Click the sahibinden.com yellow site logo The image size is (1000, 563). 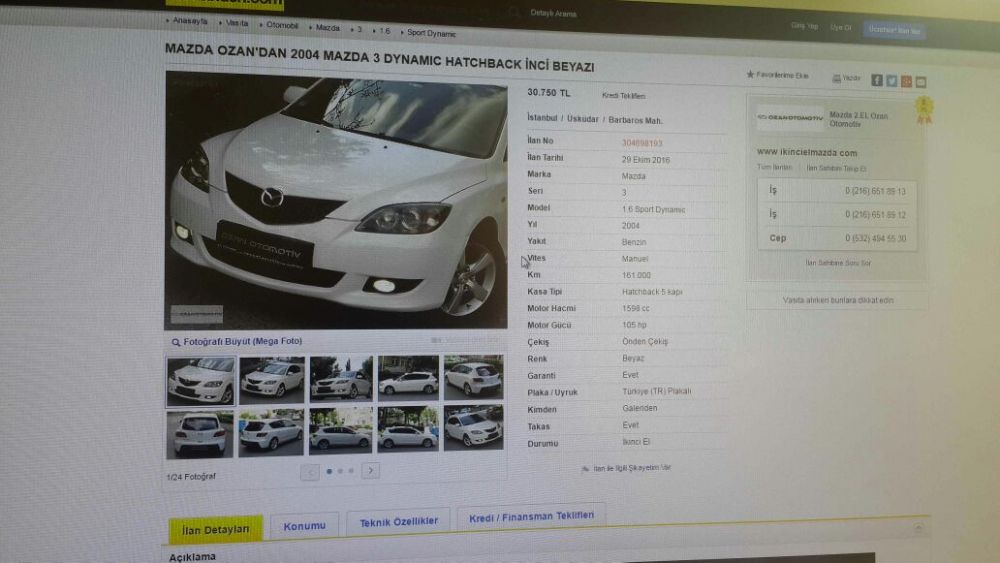pos(224,4)
